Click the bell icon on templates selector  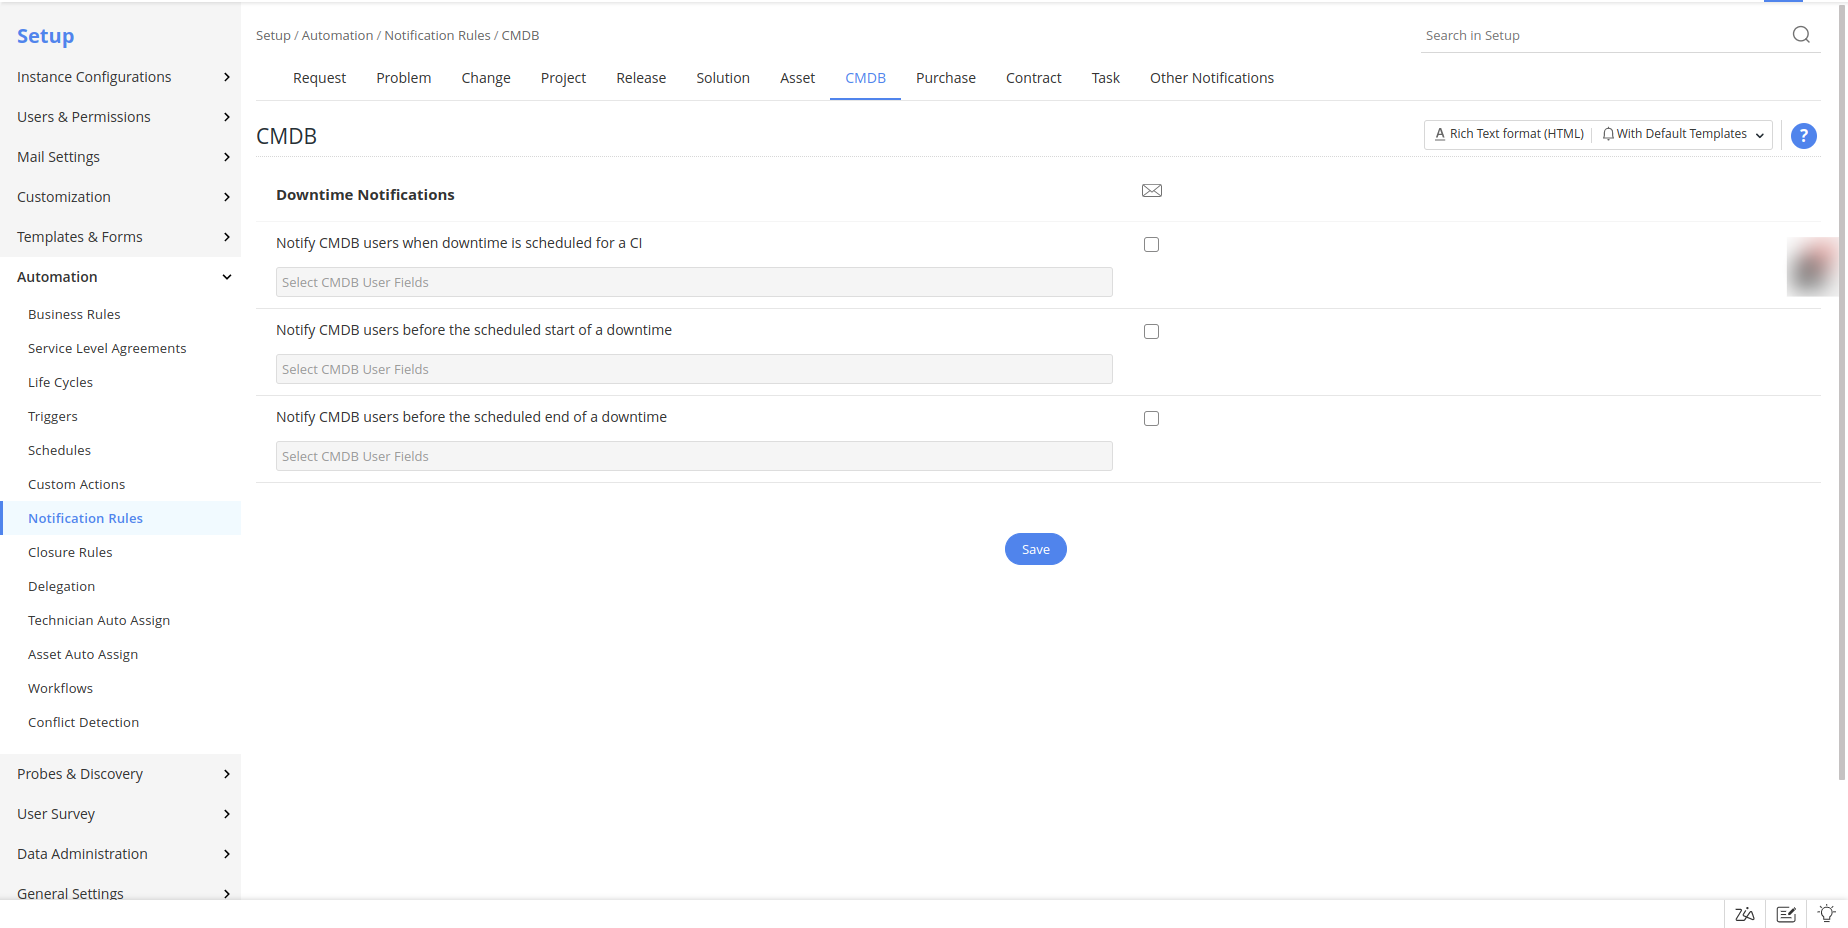click(1608, 133)
